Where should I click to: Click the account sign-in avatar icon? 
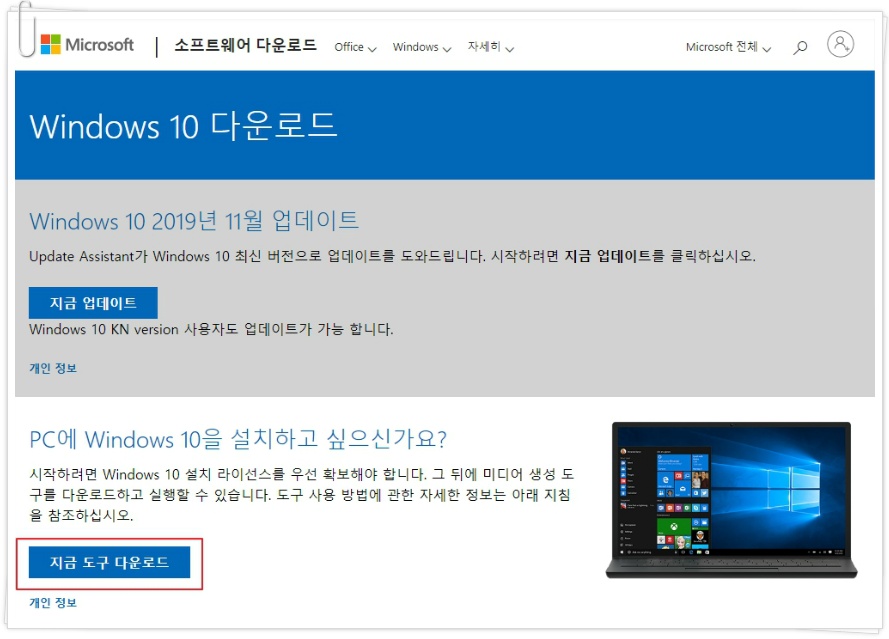click(840, 44)
